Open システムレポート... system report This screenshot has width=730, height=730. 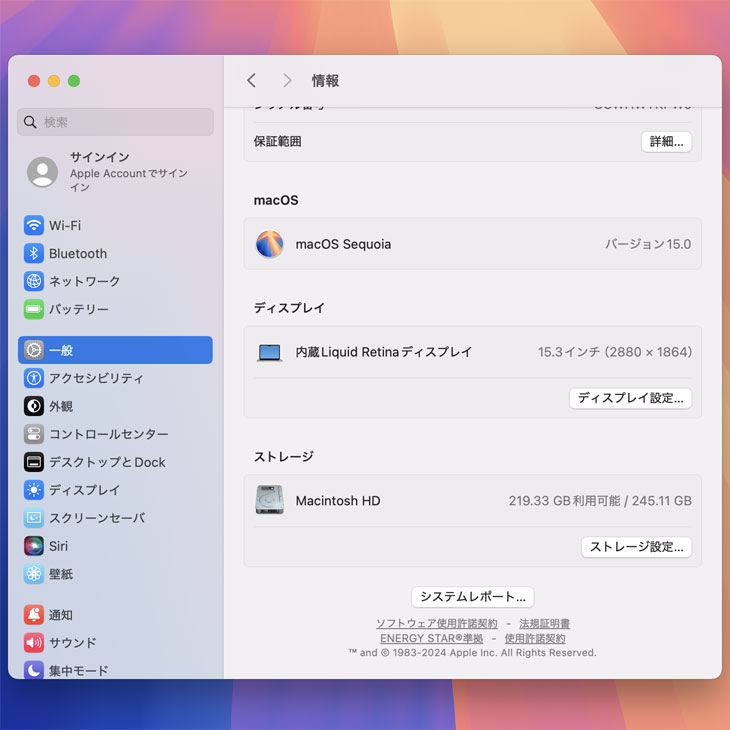tap(472, 597)
